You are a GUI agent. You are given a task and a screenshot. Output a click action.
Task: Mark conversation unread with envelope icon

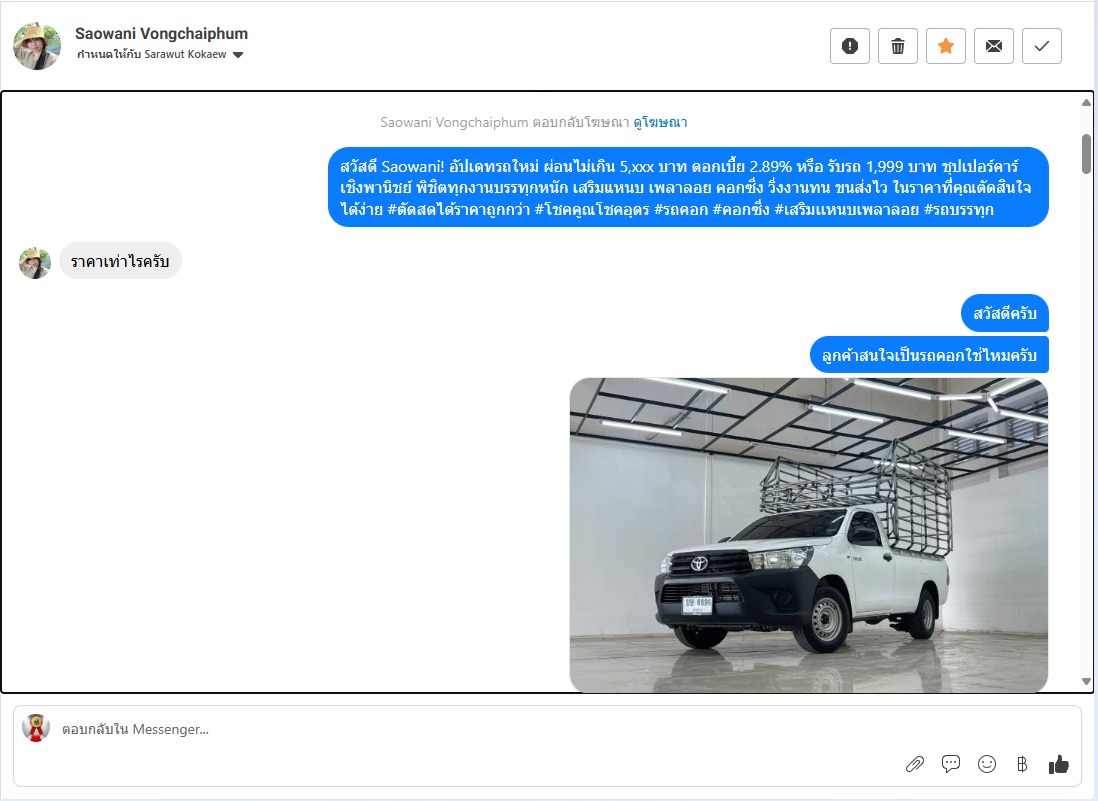(x=994, y=46)
